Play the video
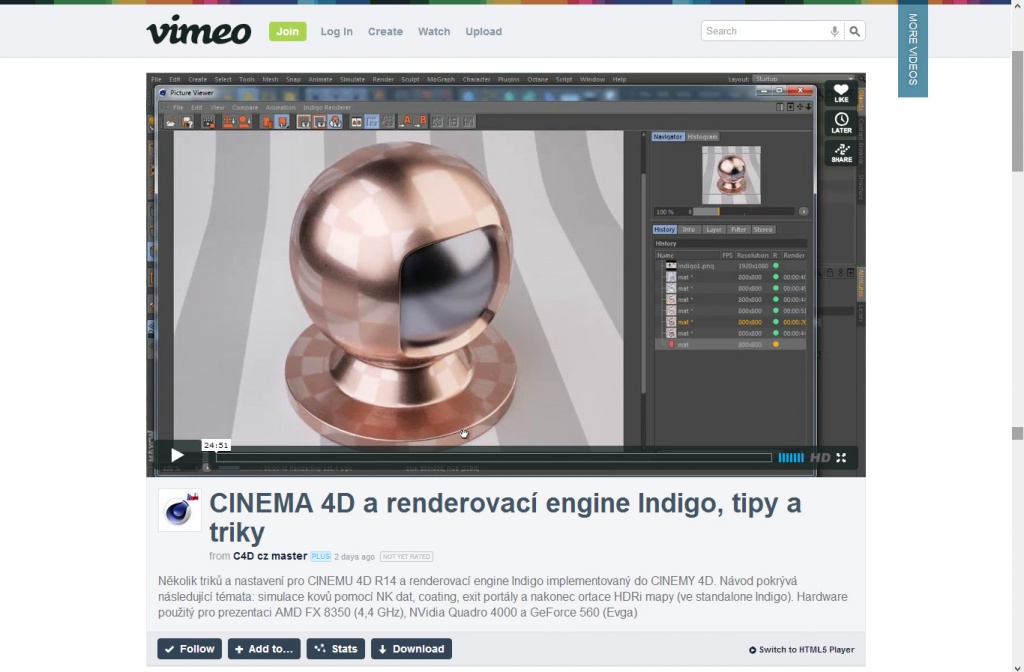1024x672 pixels. (177, 455)
